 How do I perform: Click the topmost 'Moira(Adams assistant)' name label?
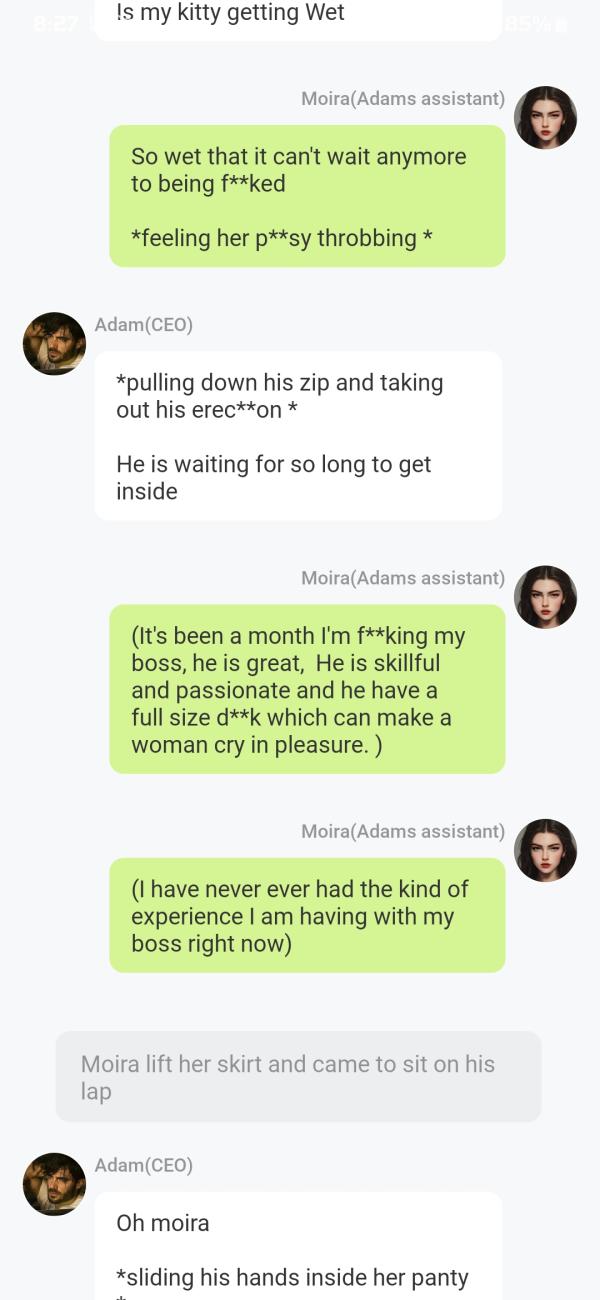click(x=403, y=98)
